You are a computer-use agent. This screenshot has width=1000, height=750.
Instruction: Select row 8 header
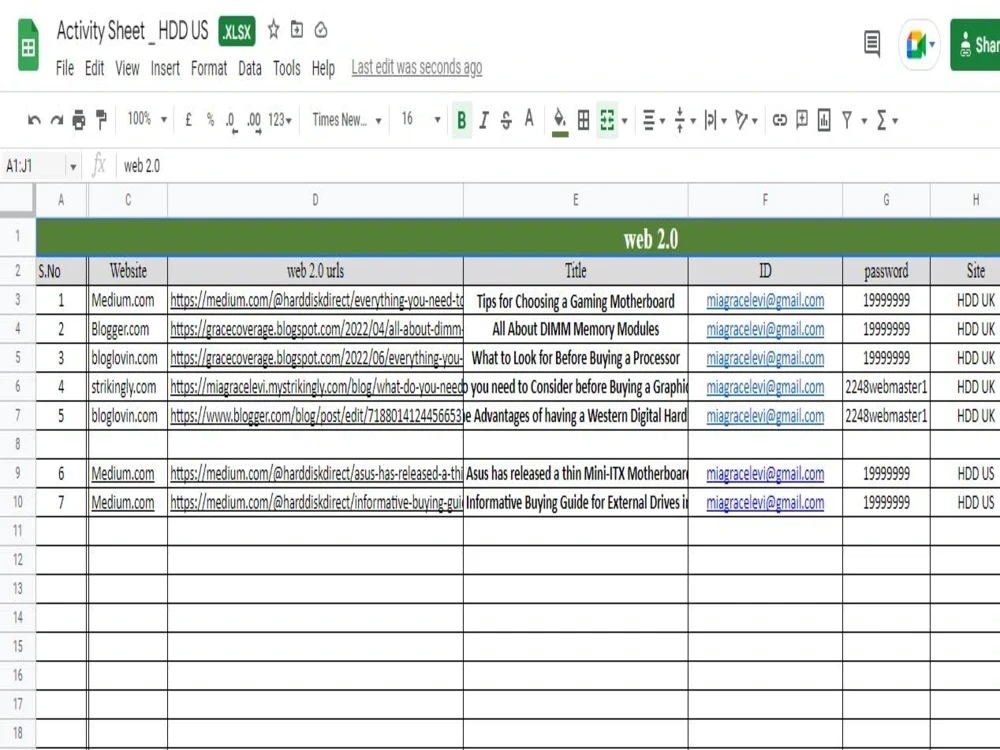(x=17, y=444)
